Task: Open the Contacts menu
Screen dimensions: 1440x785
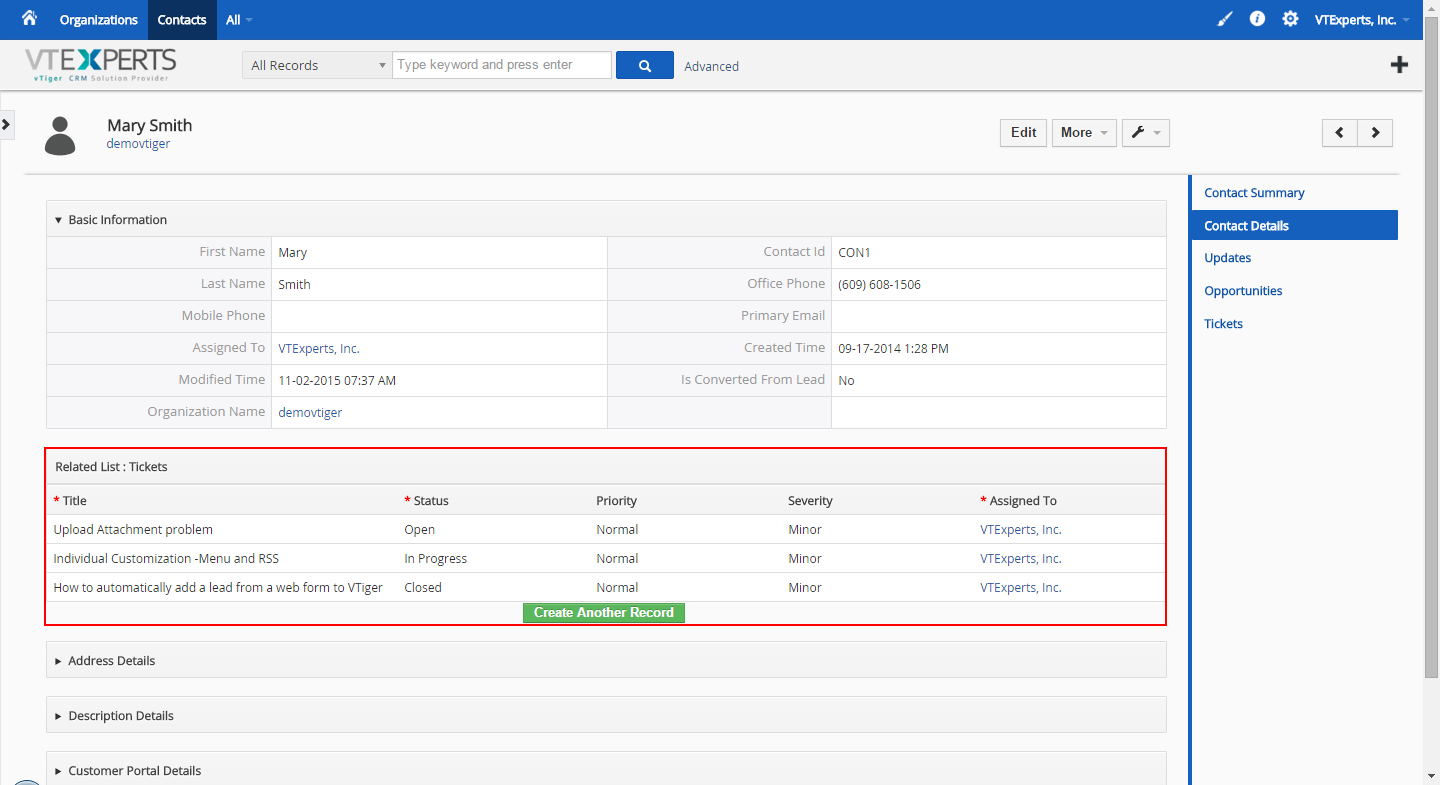Action: (x=182, y=20)
